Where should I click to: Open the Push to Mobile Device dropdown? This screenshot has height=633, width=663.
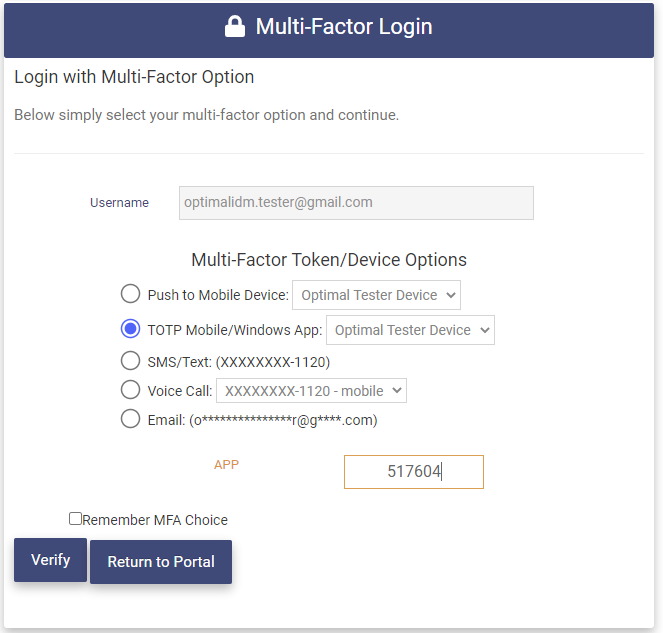376,295
